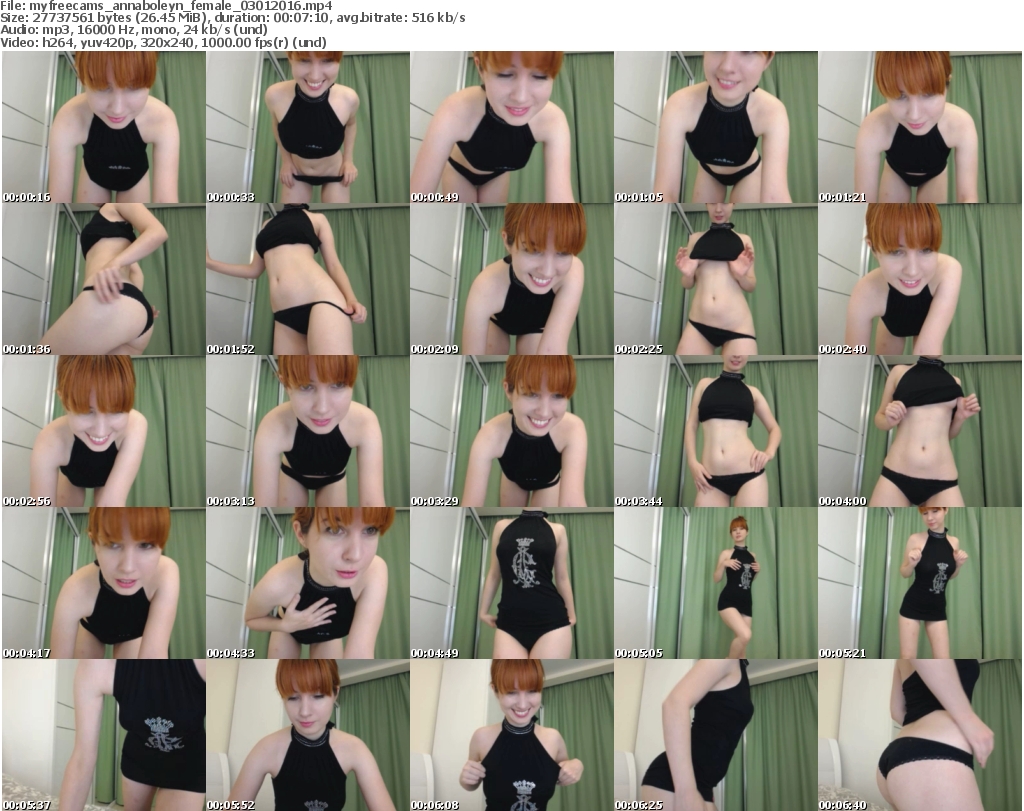
Task: Pick the thumbnail timestamped 00:01:36
Action: coord(104,279)
